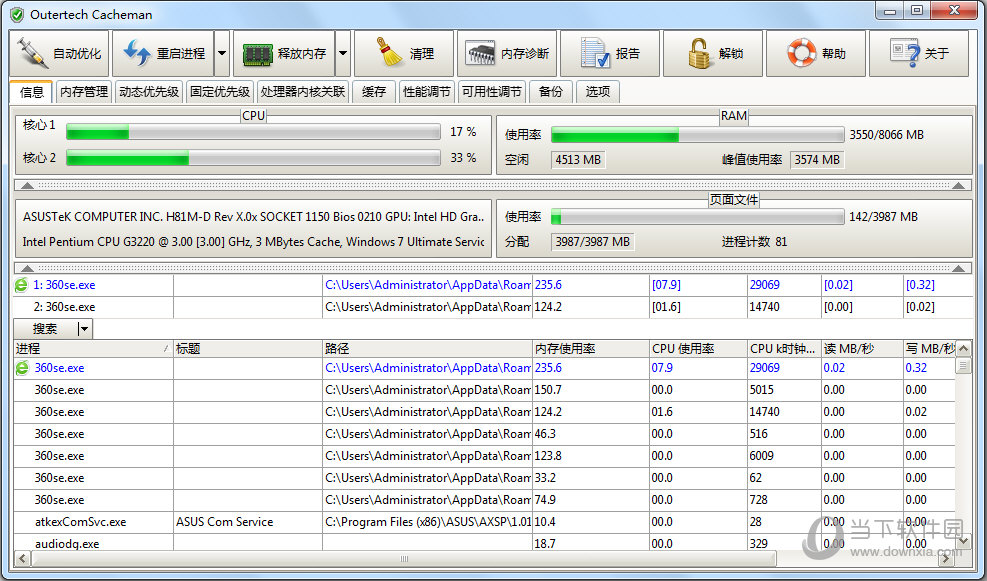Viewport: 987px width, 581px height.
Task: Select 360se.exe process using 33.2 MB
Action: (484, 478)
